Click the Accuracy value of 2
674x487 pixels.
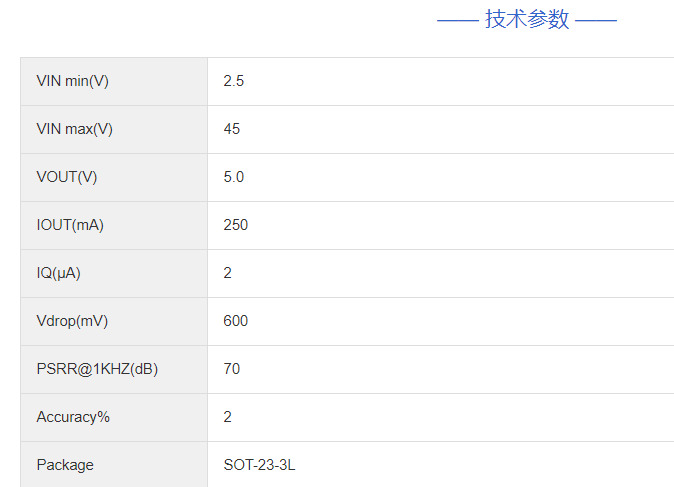(228, 417)
